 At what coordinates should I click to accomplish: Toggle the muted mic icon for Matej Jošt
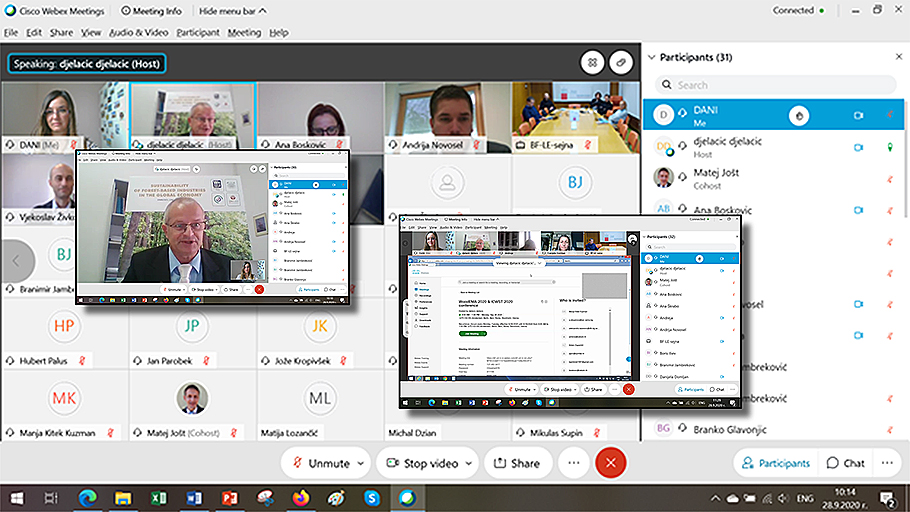coord(890,179)
